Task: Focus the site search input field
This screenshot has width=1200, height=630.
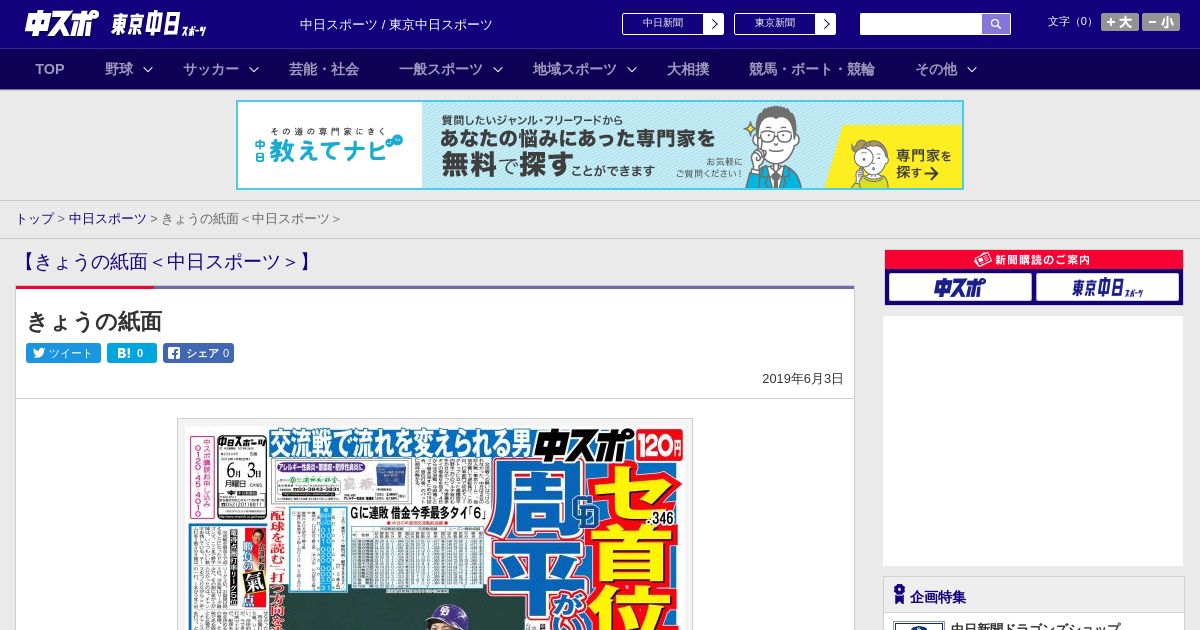Action: [921, 24]
